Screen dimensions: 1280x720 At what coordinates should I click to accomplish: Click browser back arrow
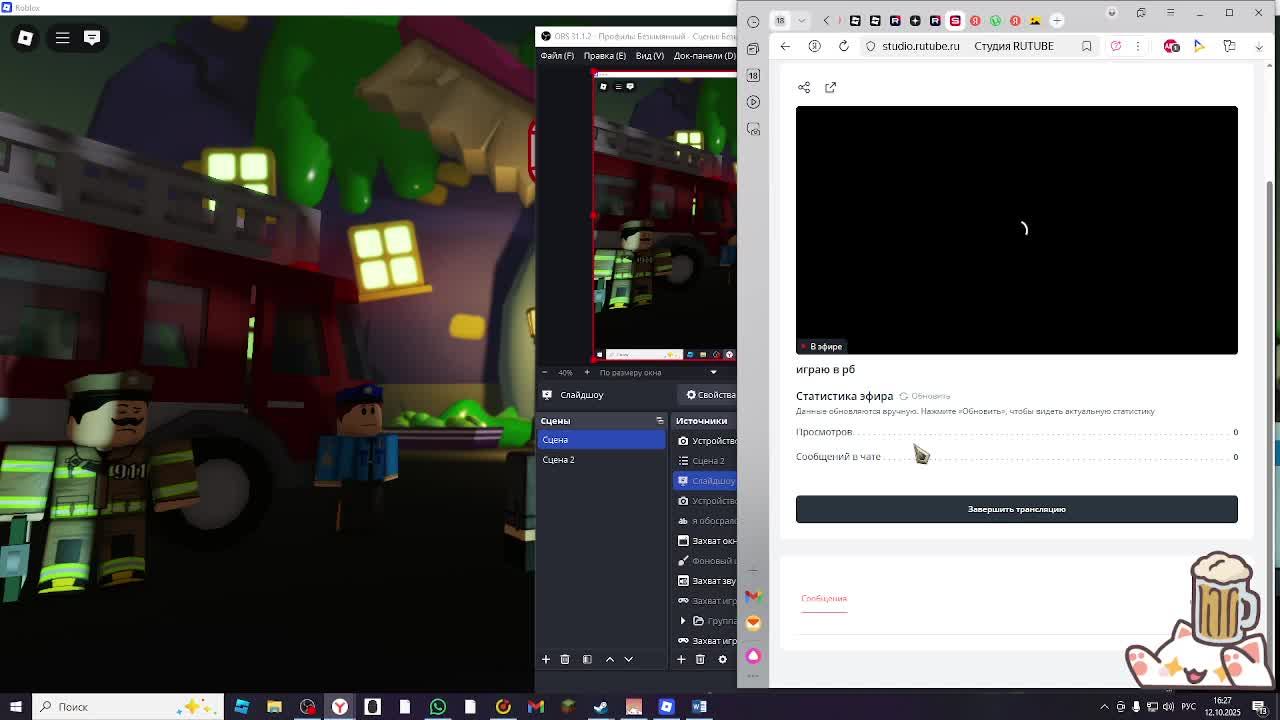point(785,46)
